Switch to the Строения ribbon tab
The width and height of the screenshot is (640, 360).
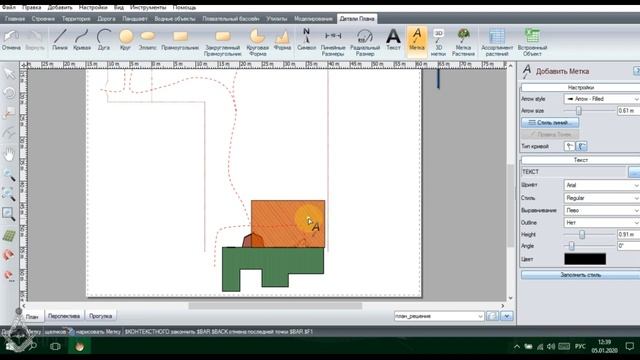pos(43,19)
